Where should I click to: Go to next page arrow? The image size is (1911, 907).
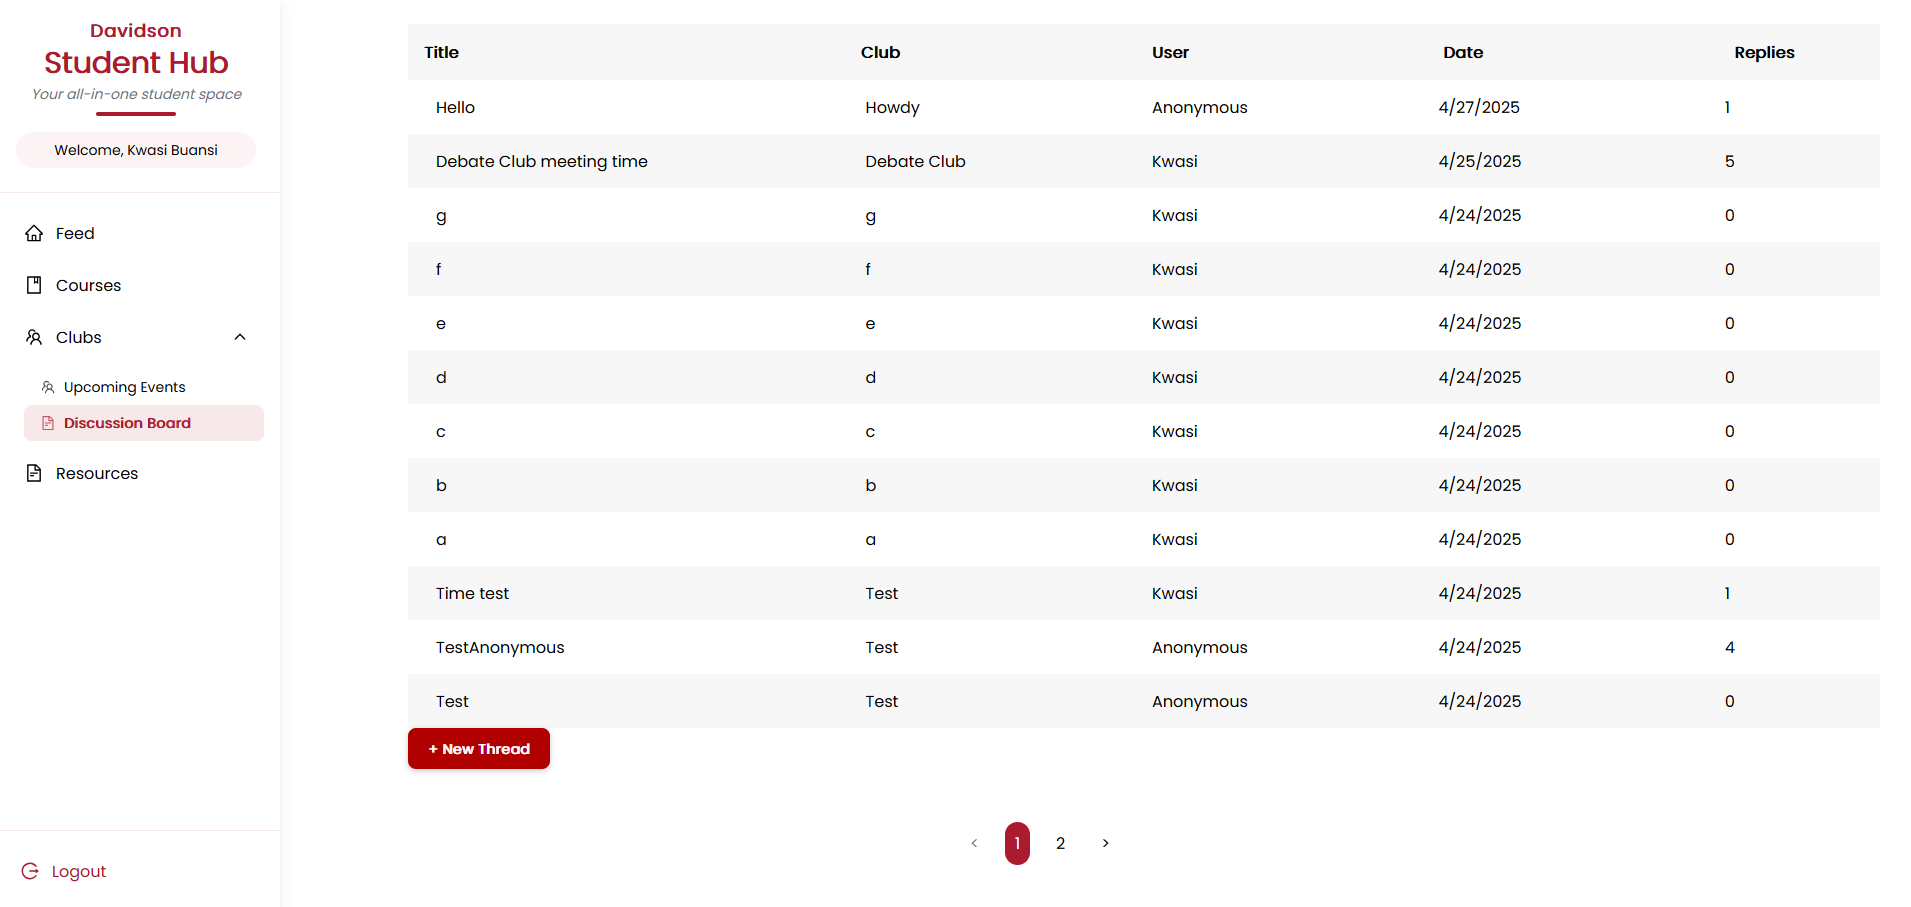[1105, 843]
